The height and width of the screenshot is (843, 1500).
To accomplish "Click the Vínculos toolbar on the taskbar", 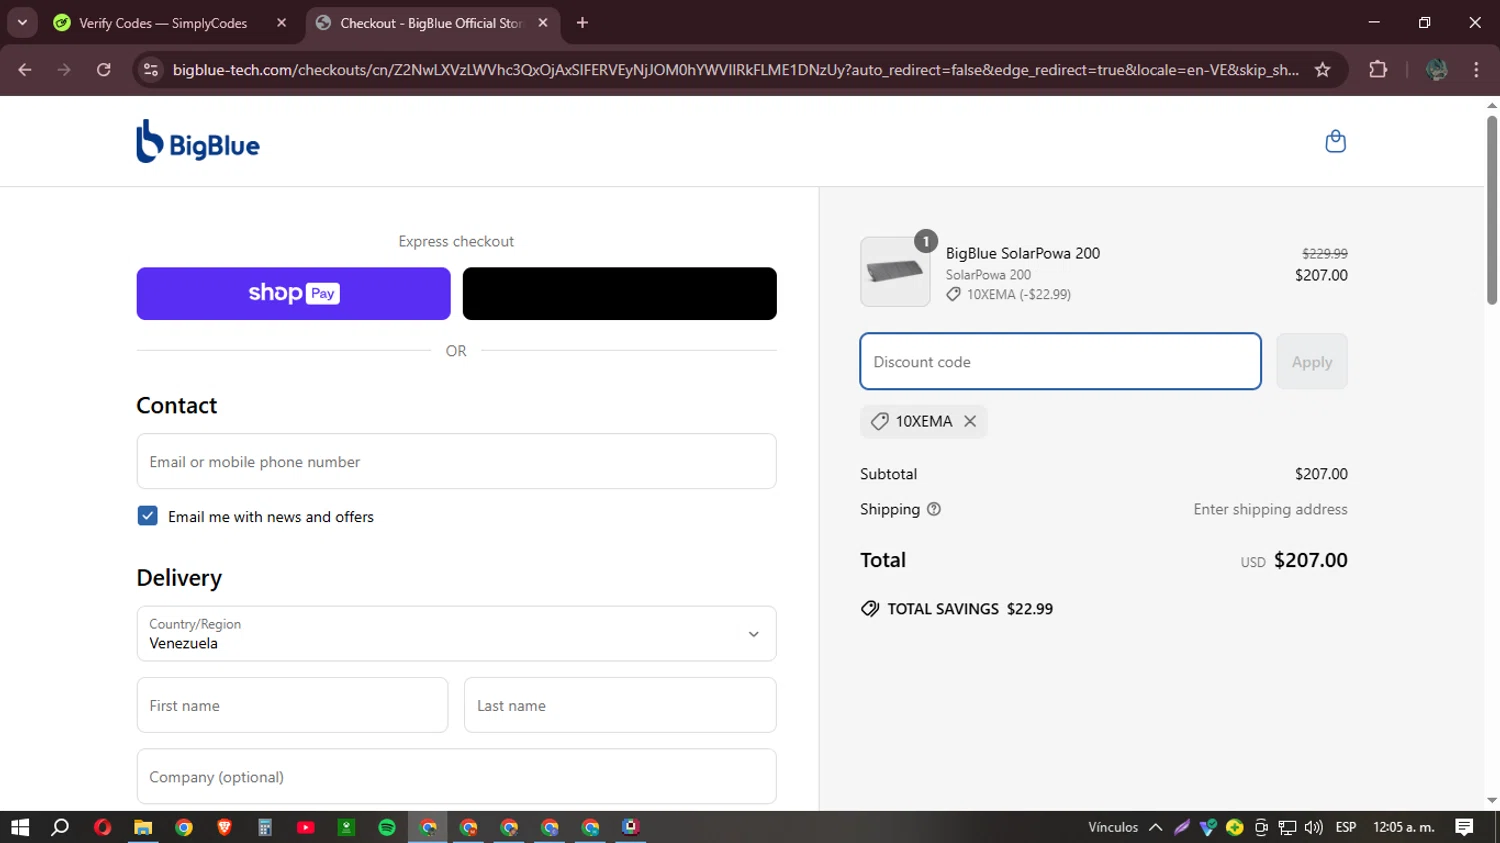I will (1113, 827).
